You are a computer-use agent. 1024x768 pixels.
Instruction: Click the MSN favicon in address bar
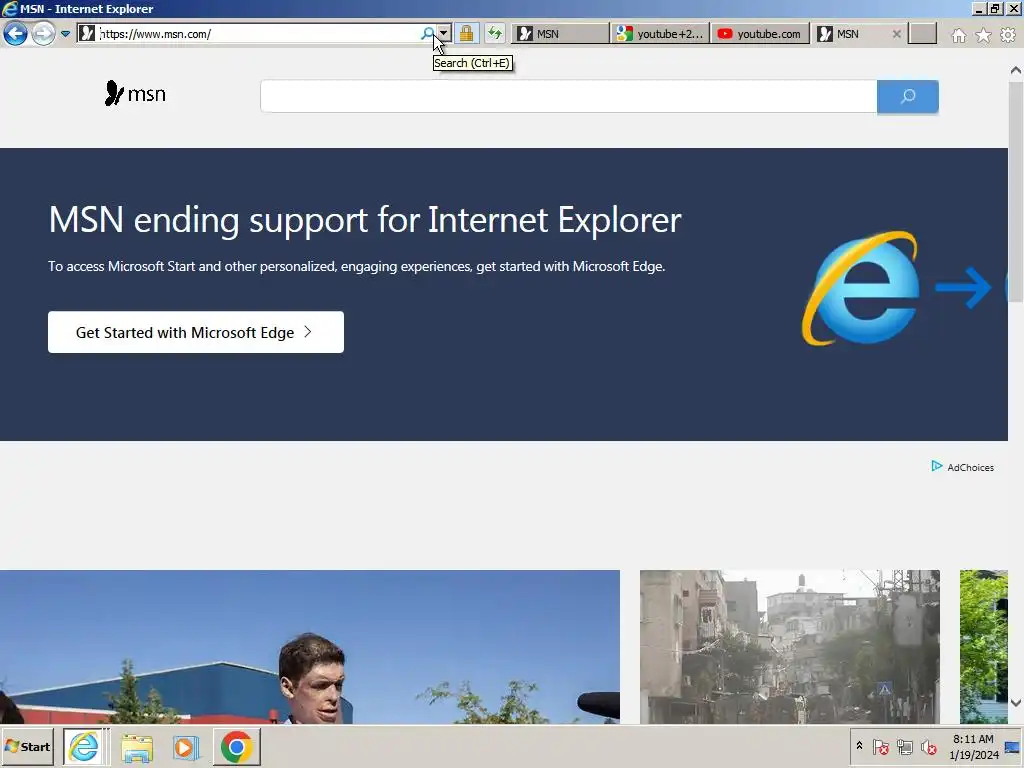coord(87,33)
